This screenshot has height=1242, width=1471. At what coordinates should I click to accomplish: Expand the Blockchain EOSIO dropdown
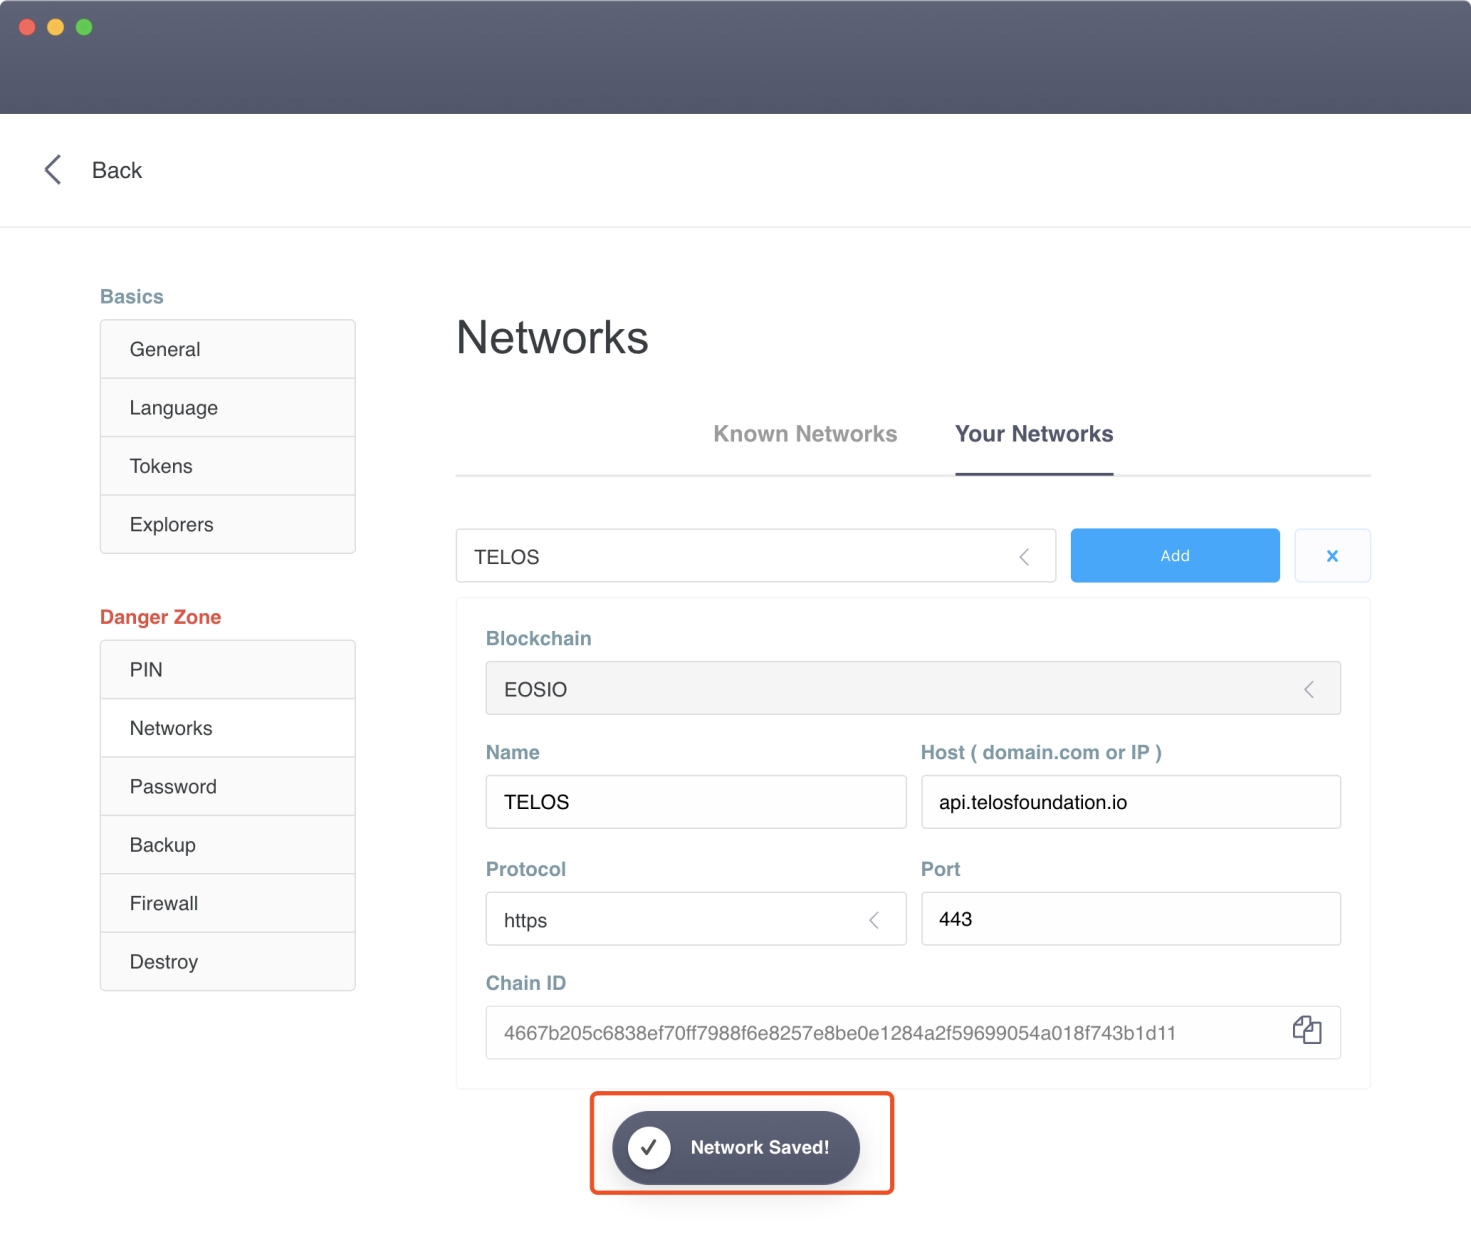pyautogui.click(x=913, y=688)
